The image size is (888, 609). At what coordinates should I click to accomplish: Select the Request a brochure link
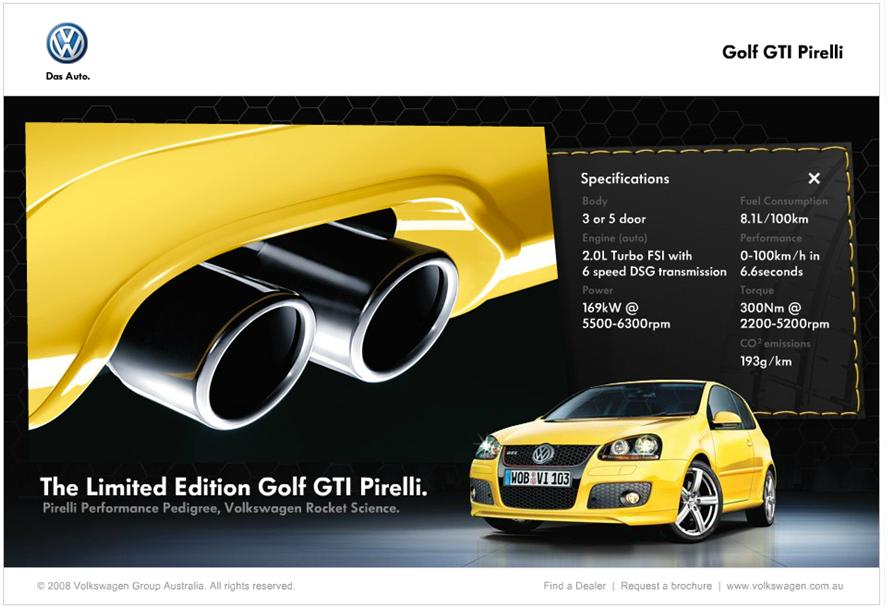tap(666, 586)
